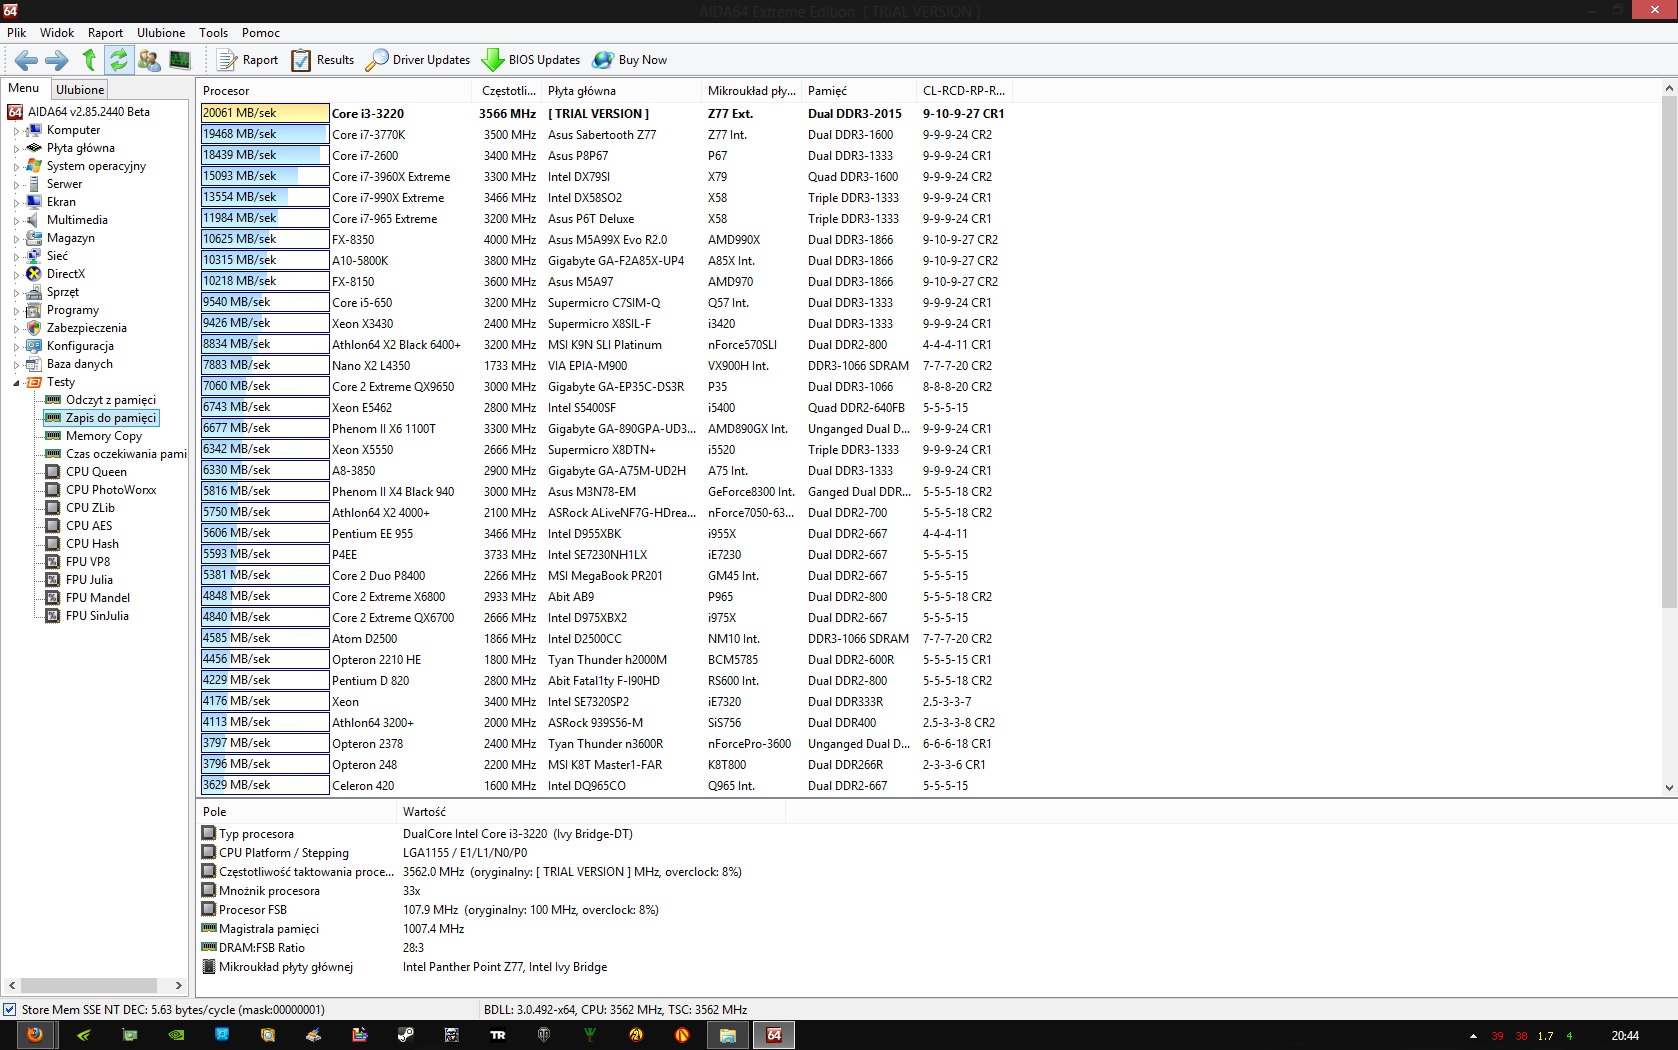Select the CPU AES test

[x=89, y=526]
